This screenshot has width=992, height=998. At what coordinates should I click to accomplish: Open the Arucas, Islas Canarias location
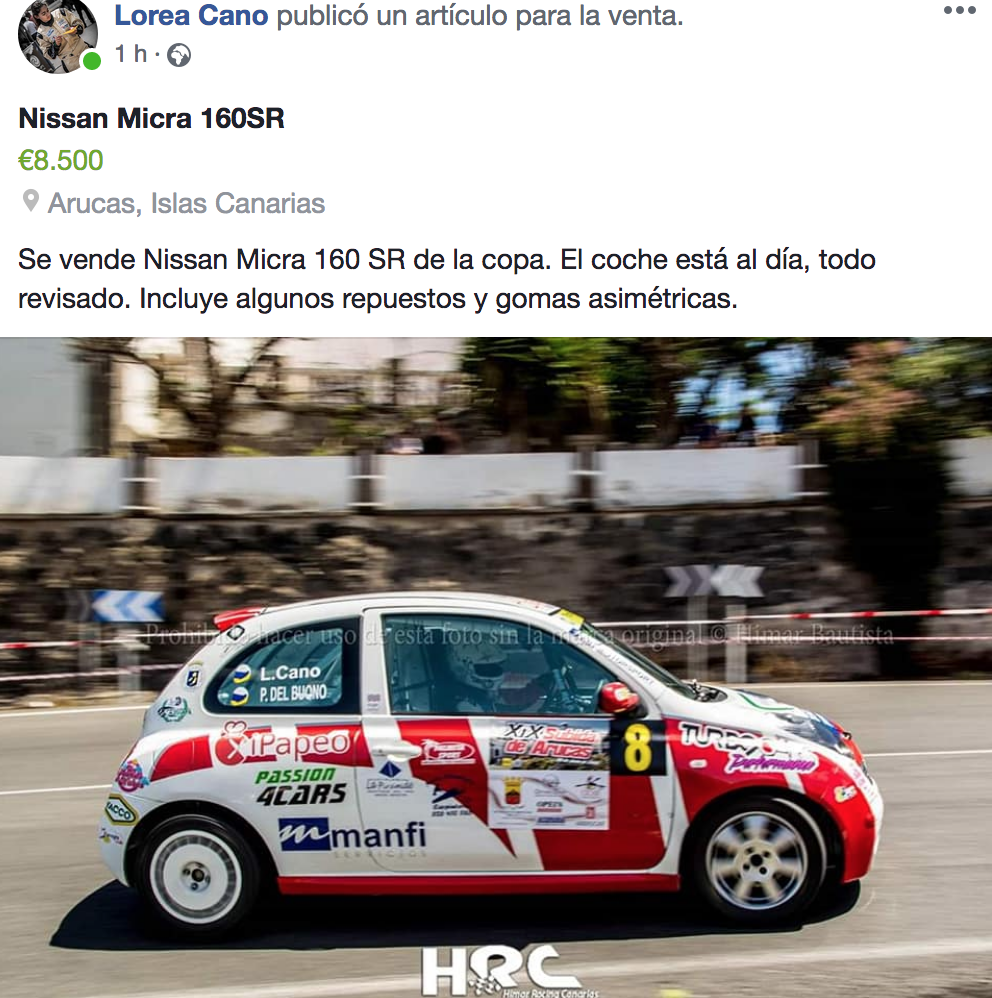(186, 204)
